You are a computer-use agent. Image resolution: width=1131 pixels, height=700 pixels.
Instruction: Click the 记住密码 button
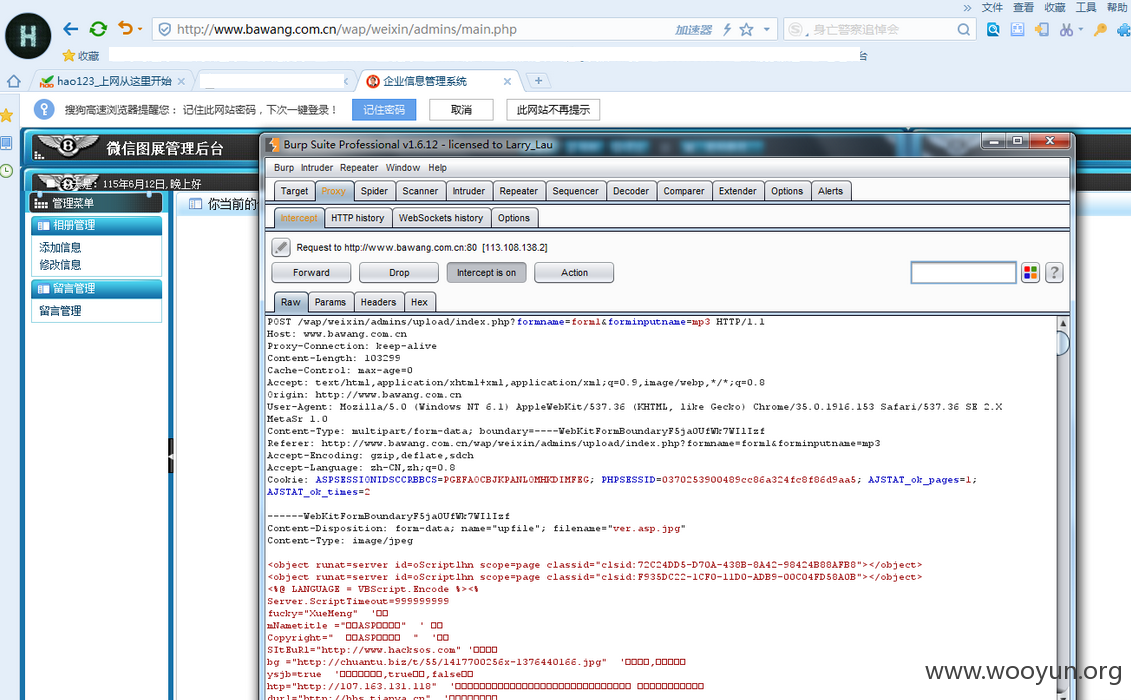[384, 110]
